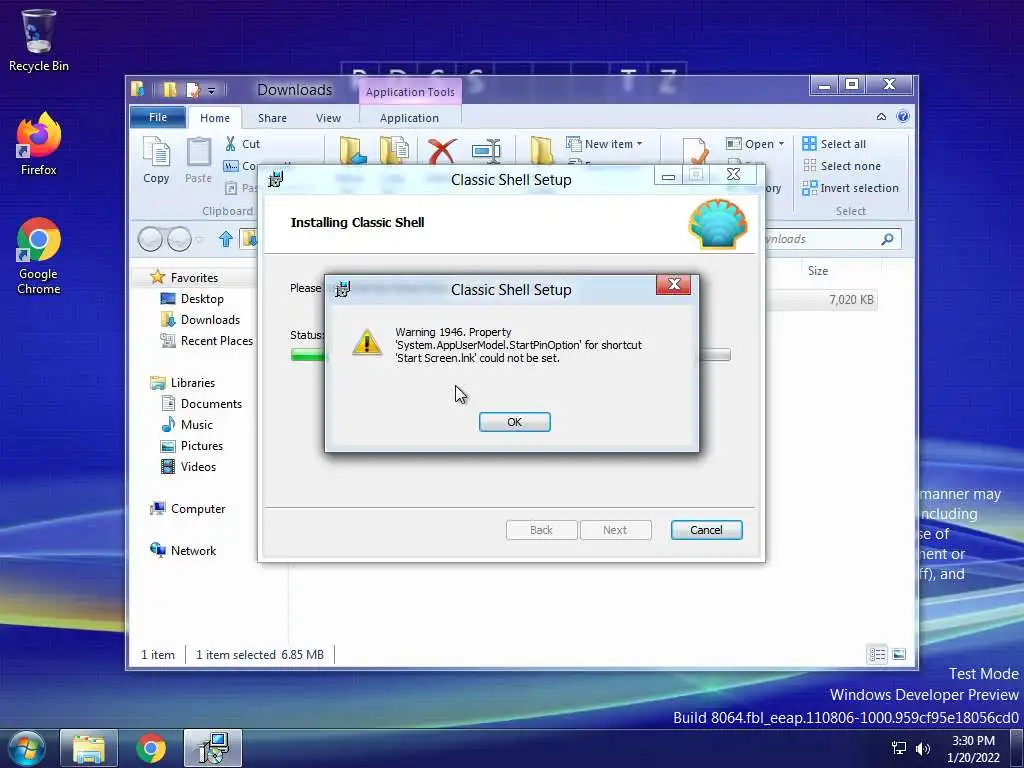Open Recycle Bin on desktop
1024x768 pixels.
click(x=39, y=39)
